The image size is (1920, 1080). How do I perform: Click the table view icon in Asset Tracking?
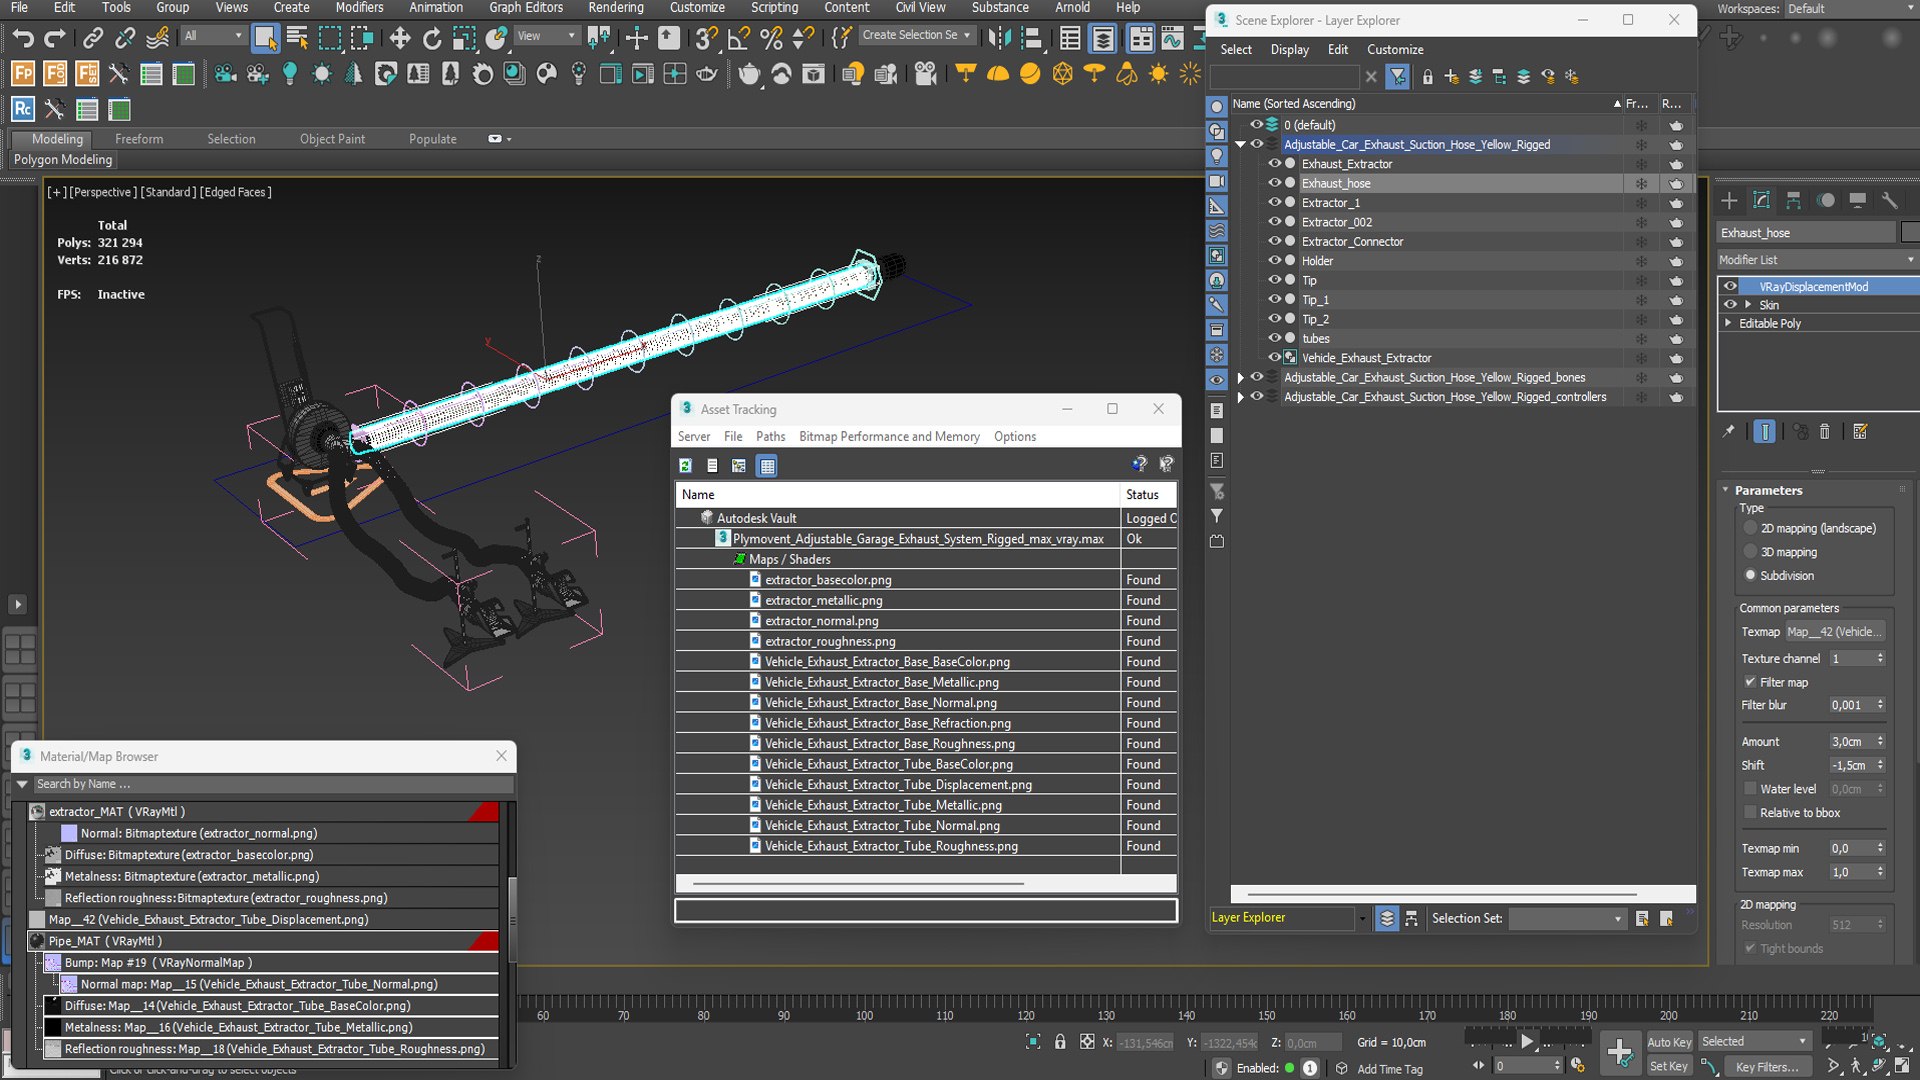pyautogui.click(x=767, y=466)
